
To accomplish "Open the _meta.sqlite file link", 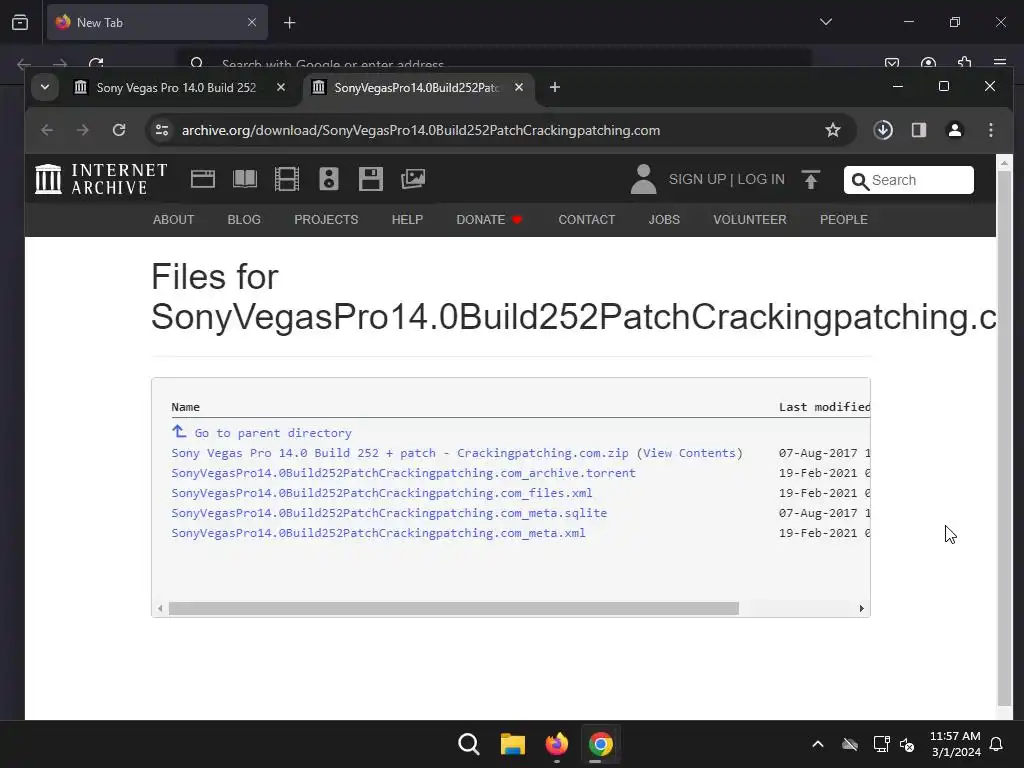I will point(389,513).
